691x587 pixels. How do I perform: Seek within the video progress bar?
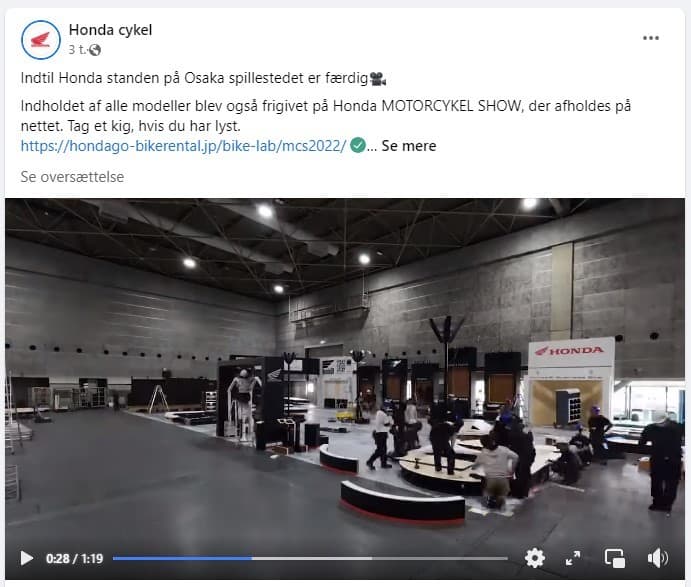(310, 558)
